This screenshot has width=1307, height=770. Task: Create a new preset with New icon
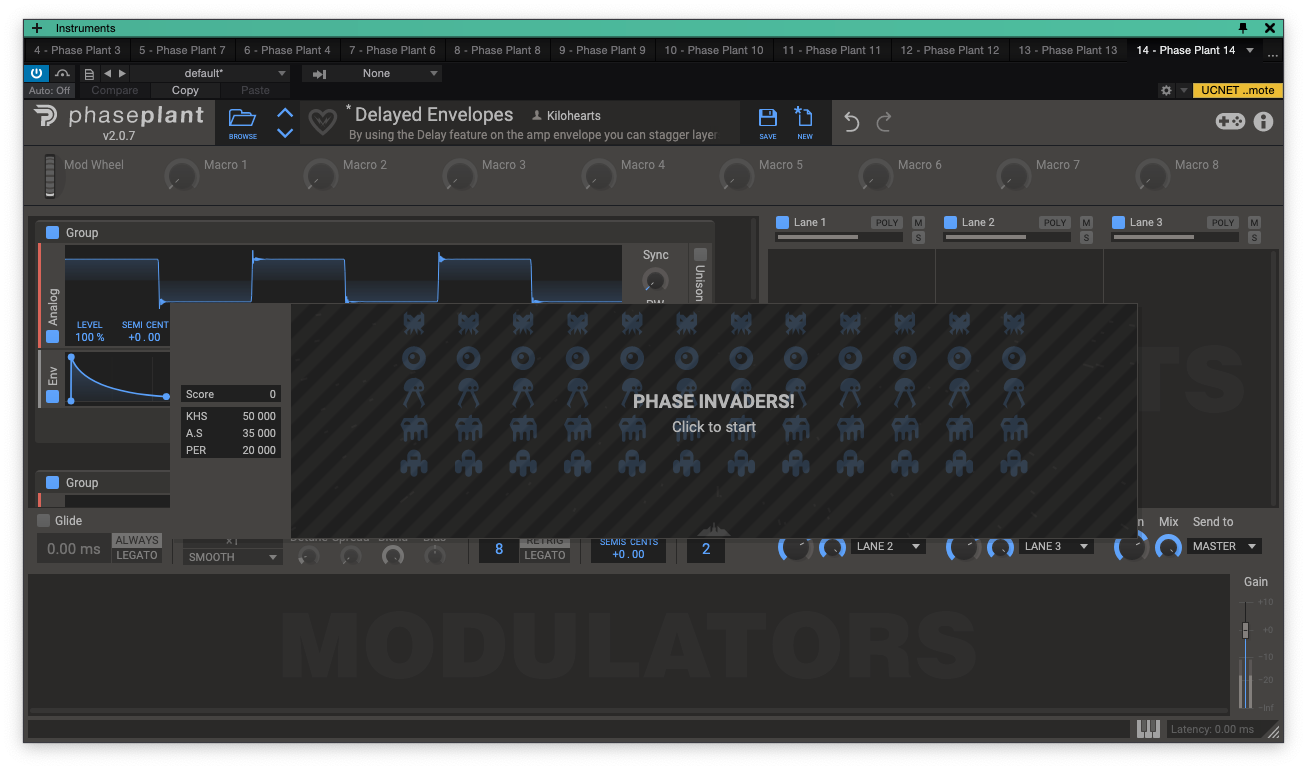[804, 122]
